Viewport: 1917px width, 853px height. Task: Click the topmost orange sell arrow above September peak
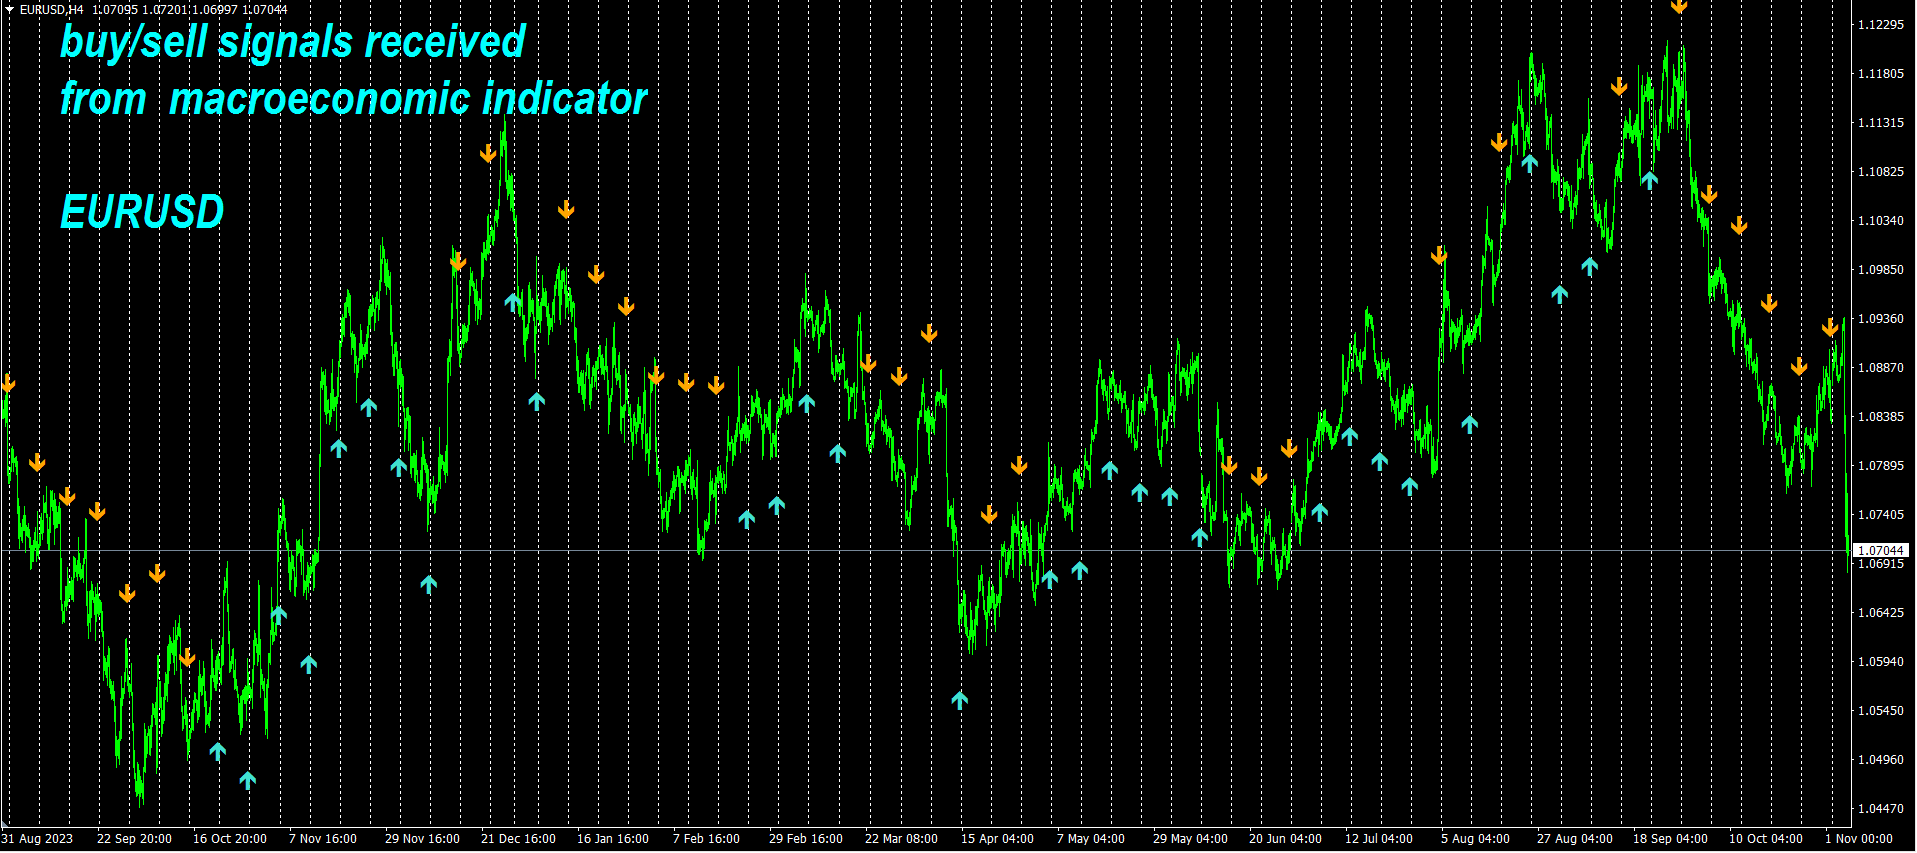1679,6
